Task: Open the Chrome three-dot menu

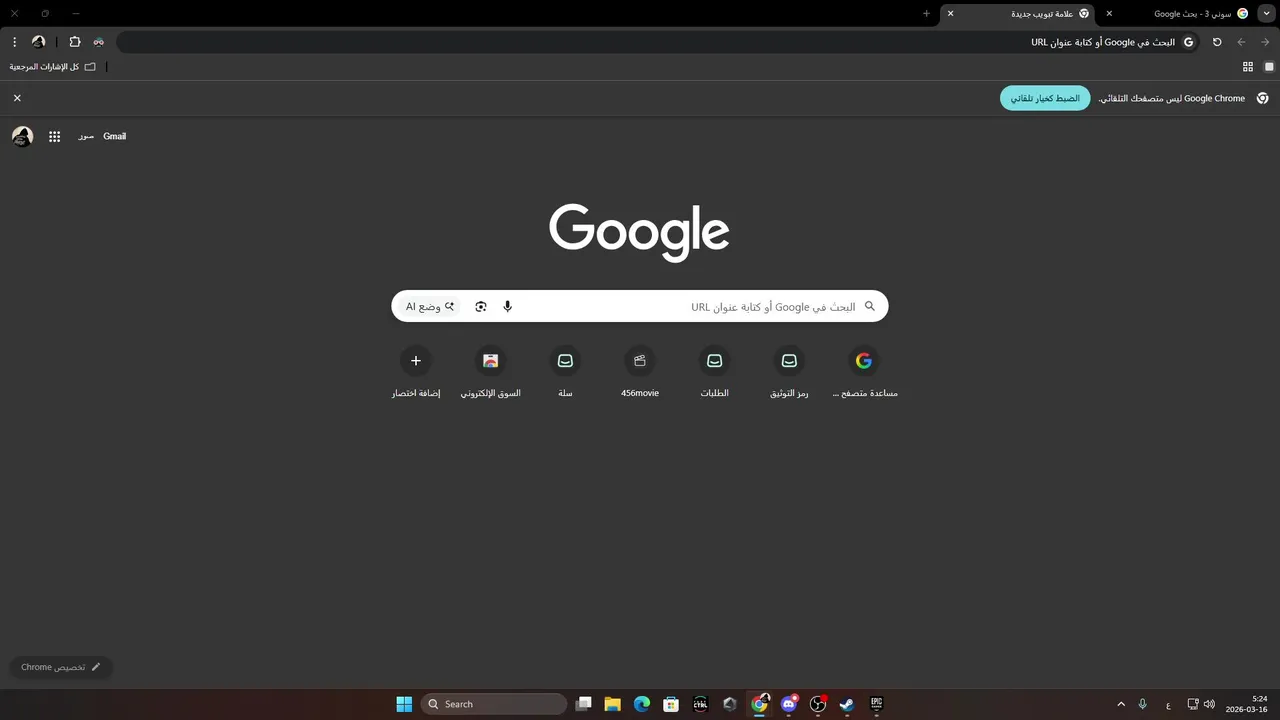Action: click(14, 42)
